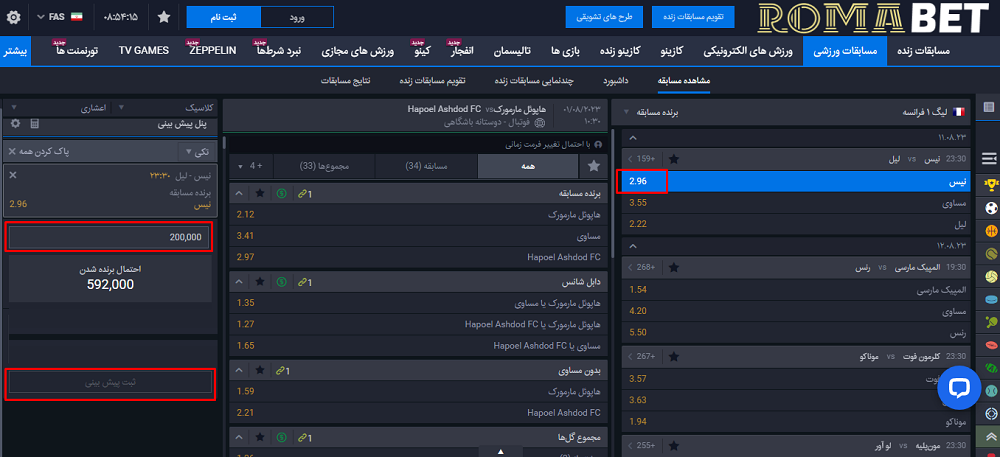Image resolution: width=1000 pixels, height=457 pixels.
Task: Collapse the دابل شانس market section
Action: 239,281
